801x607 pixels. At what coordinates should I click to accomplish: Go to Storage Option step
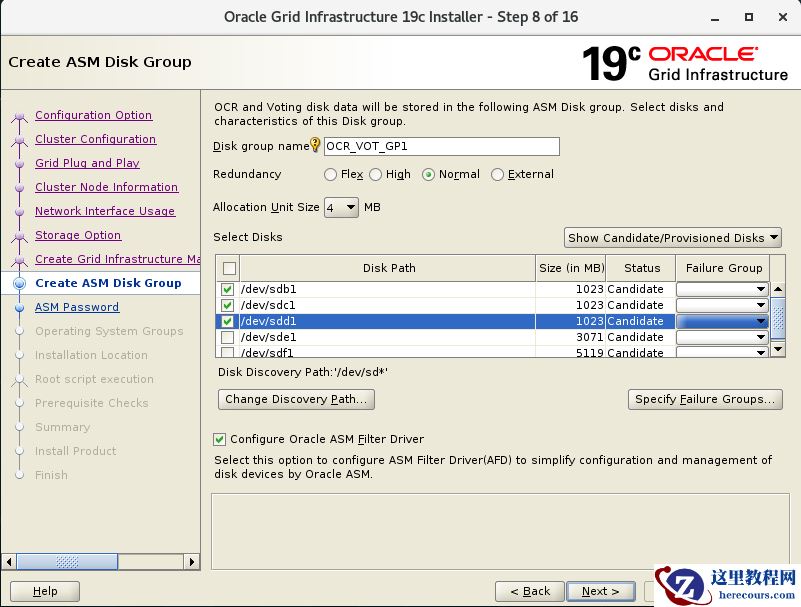[x=78, y=235]
